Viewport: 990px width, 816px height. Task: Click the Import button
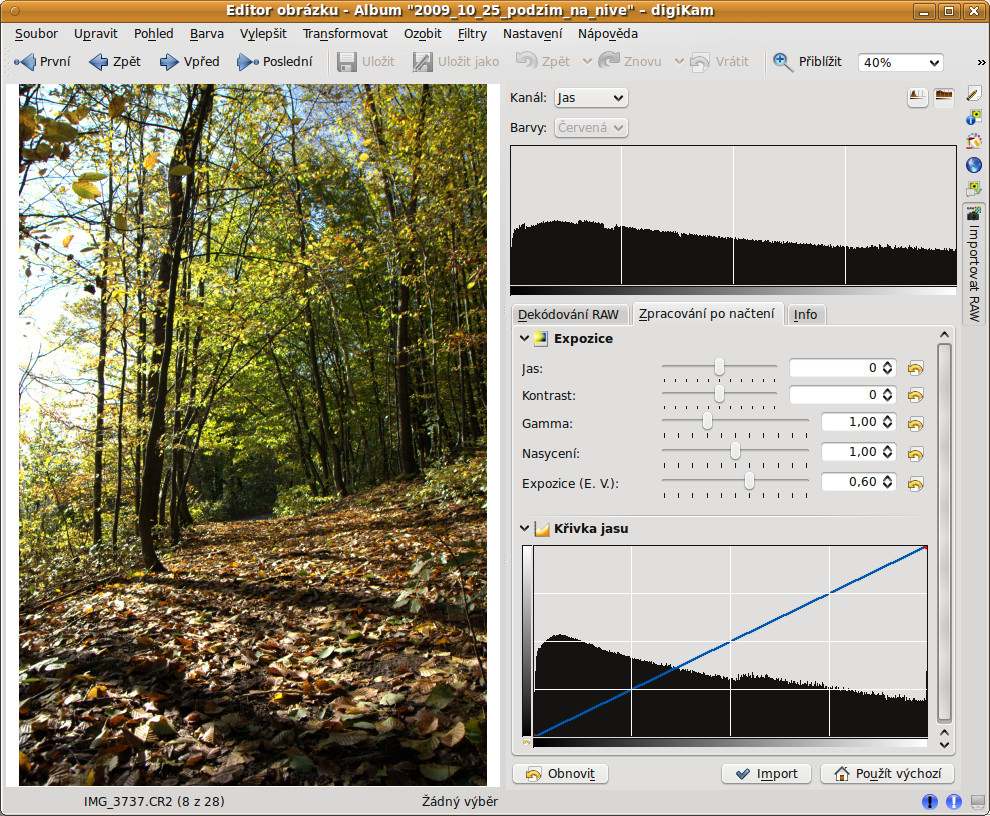click(766, 773)
